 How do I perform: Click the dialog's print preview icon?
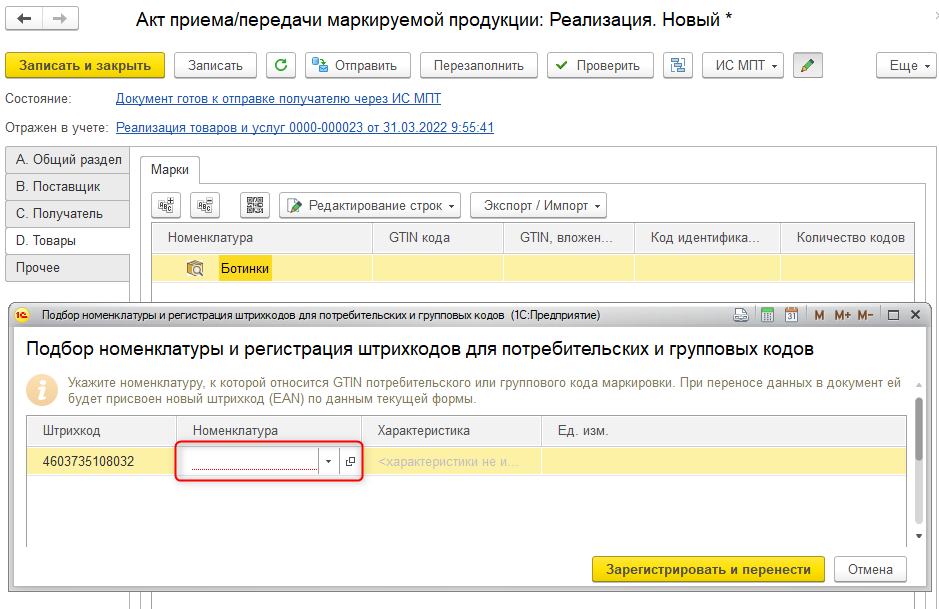[741, 315]
